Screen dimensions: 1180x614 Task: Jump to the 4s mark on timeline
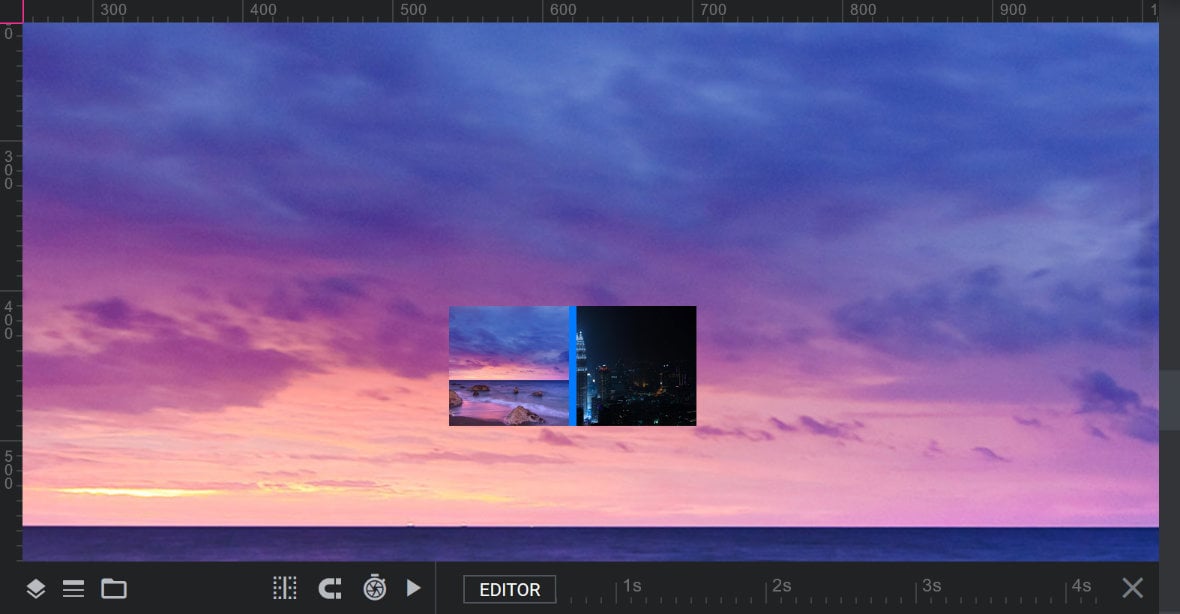pyautogui.click(x=1081, y=585)
